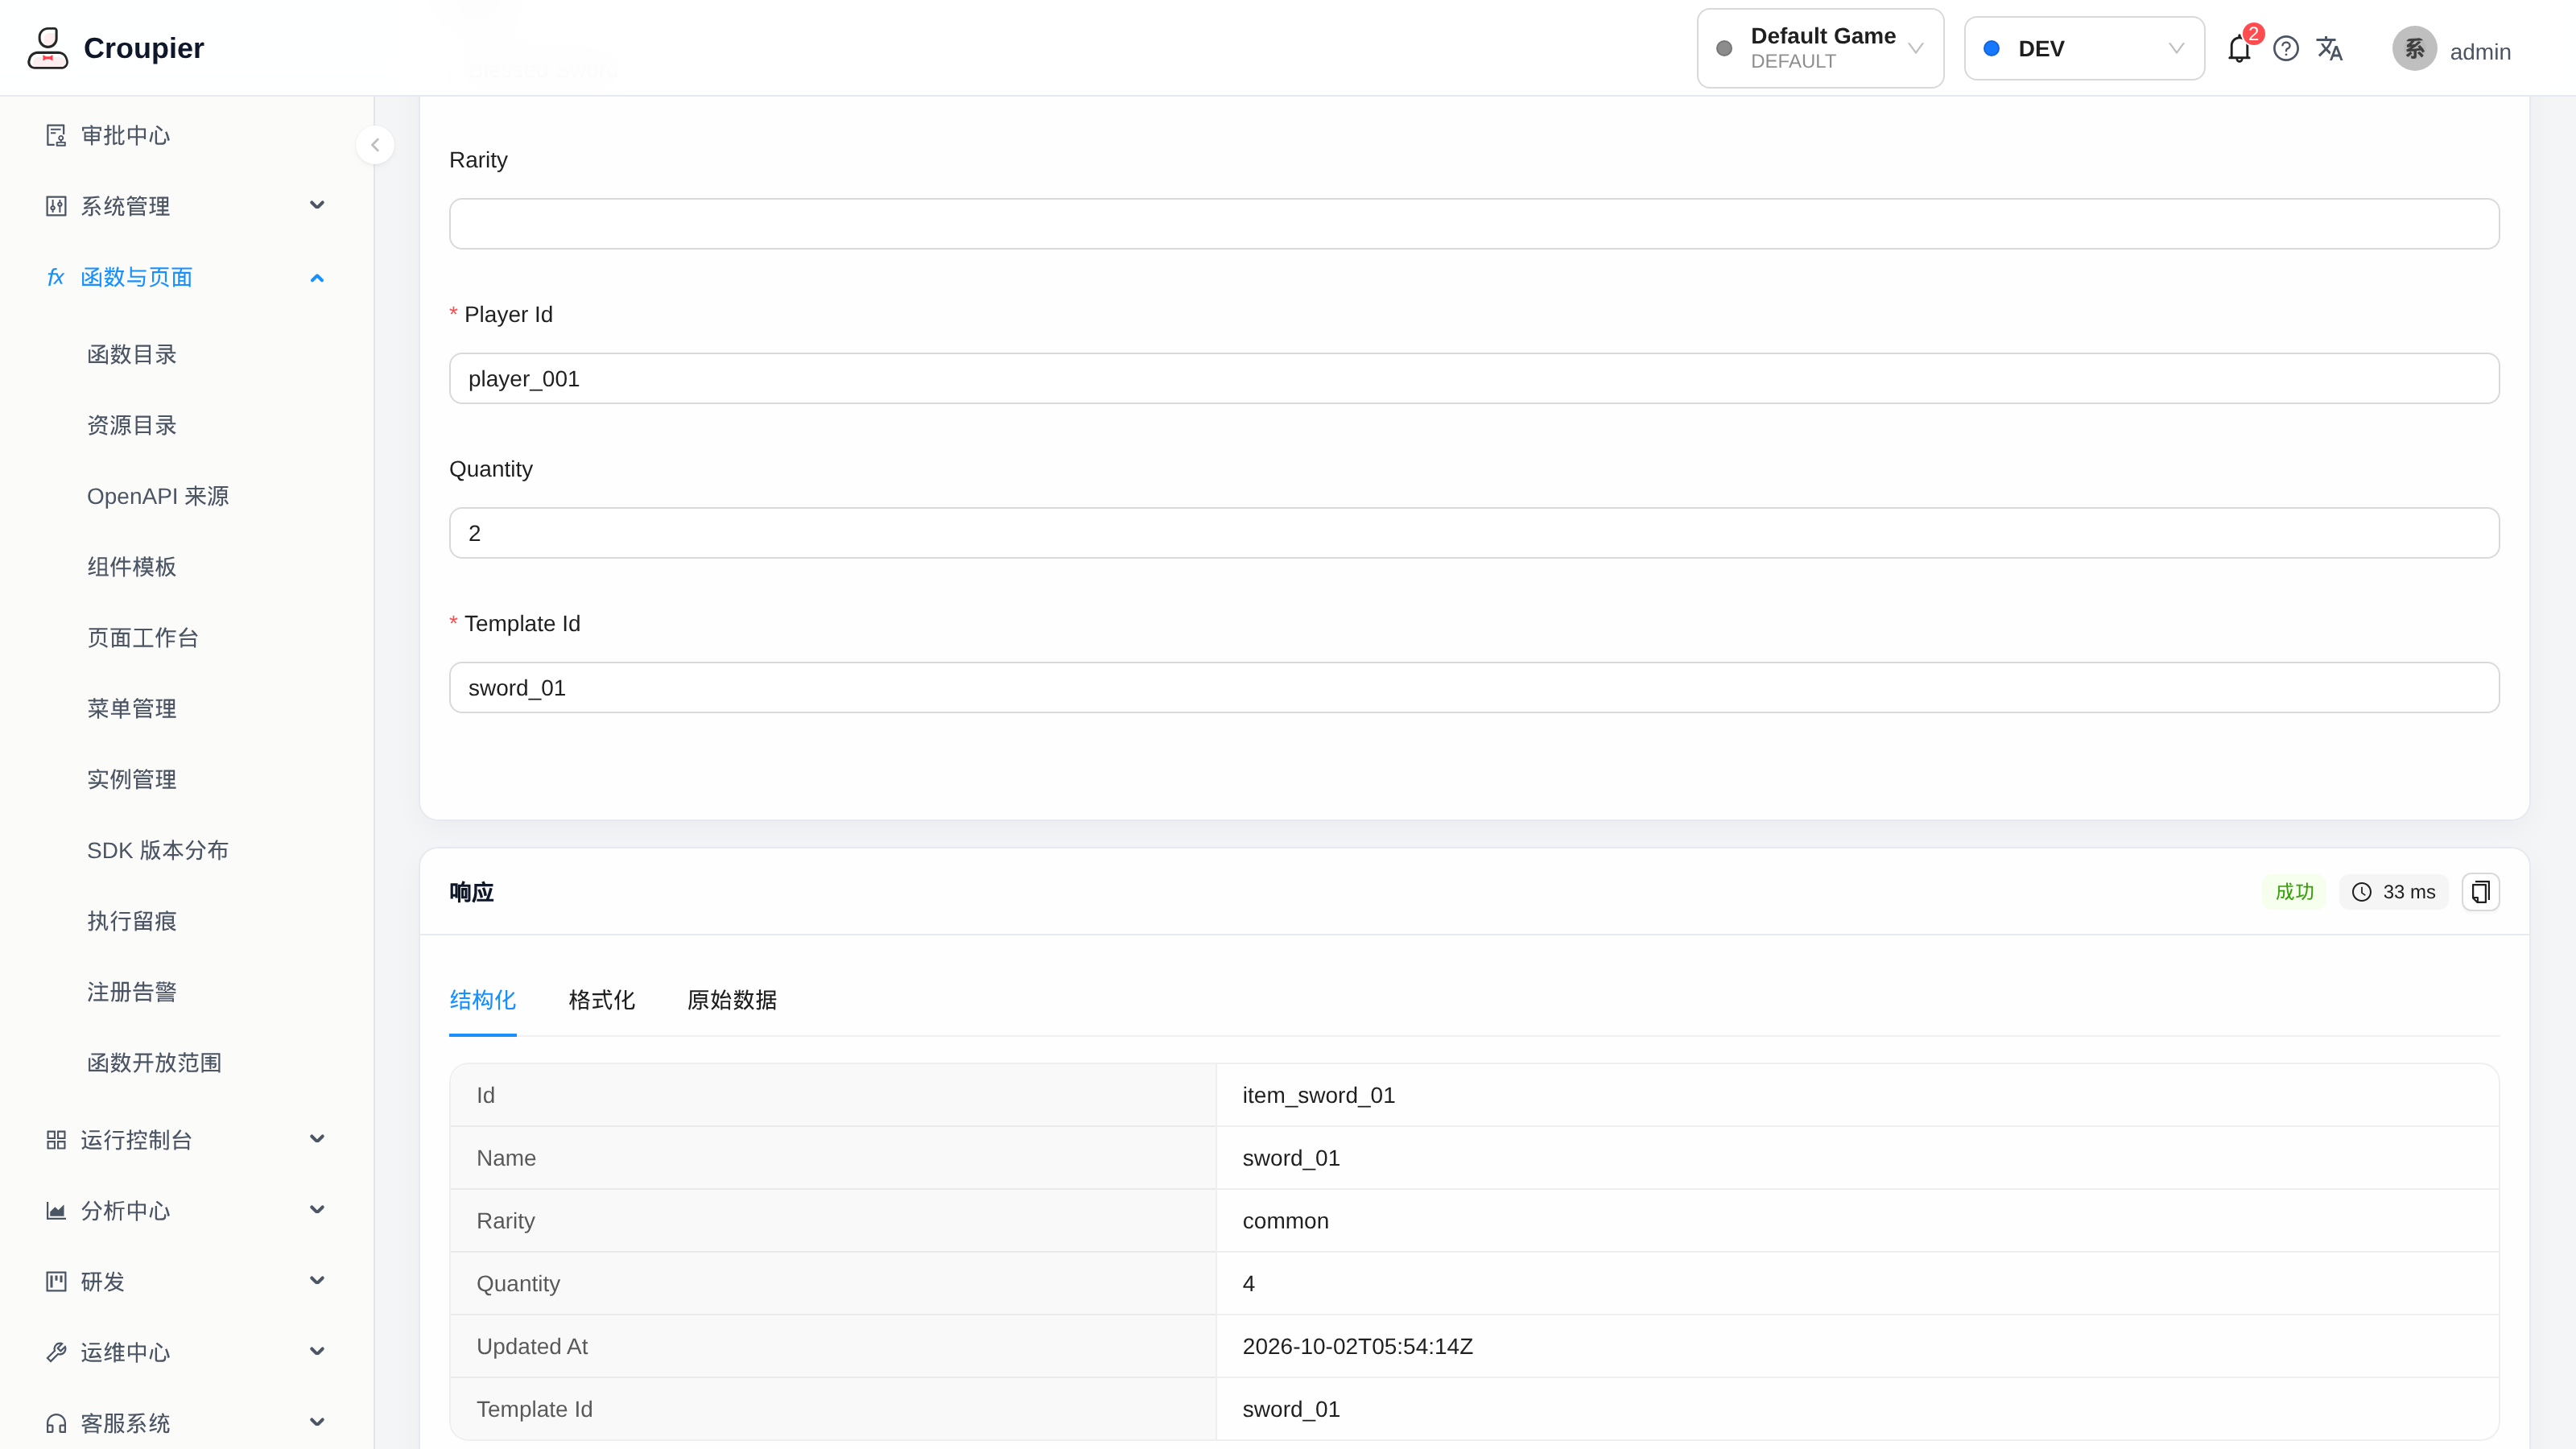Click the 审批中心 menu icon
The width and height of the screenshot is (2576, 1449).
(x=56, y=135)
